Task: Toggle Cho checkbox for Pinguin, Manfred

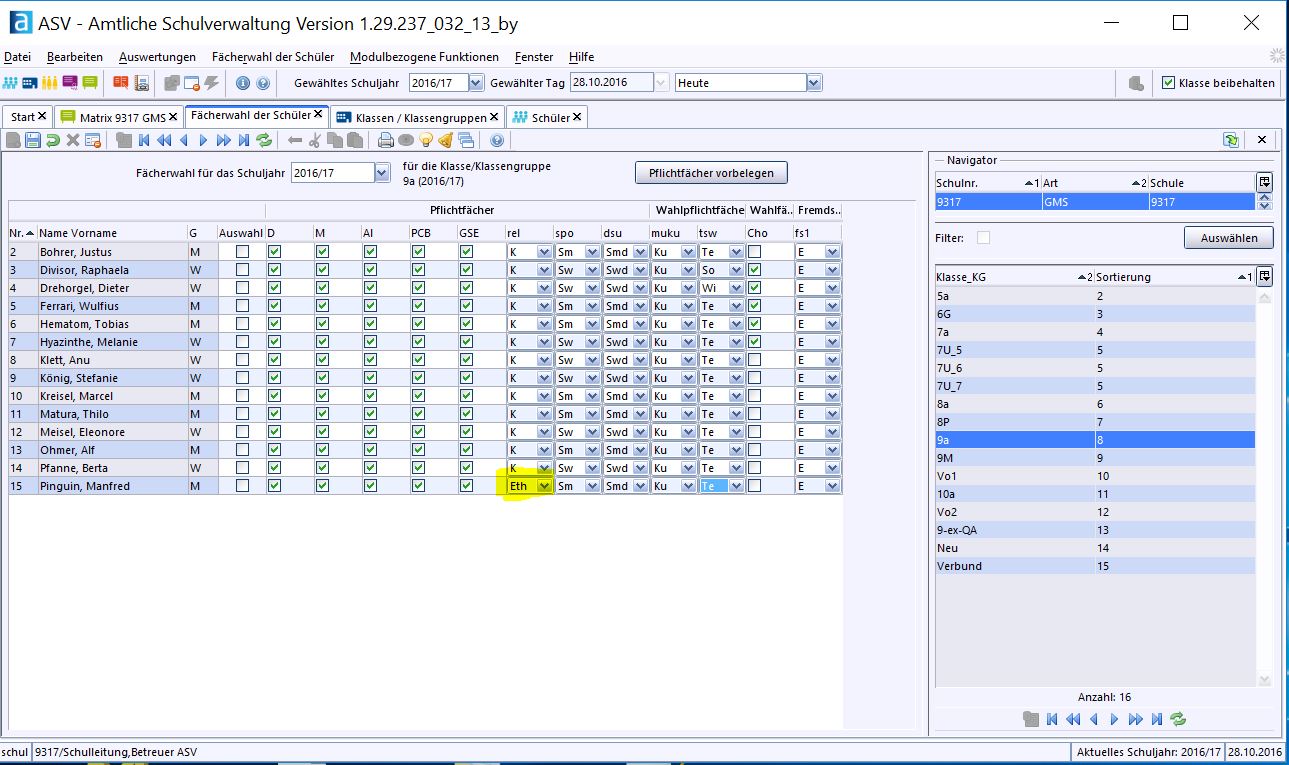Action: point(754,486)
